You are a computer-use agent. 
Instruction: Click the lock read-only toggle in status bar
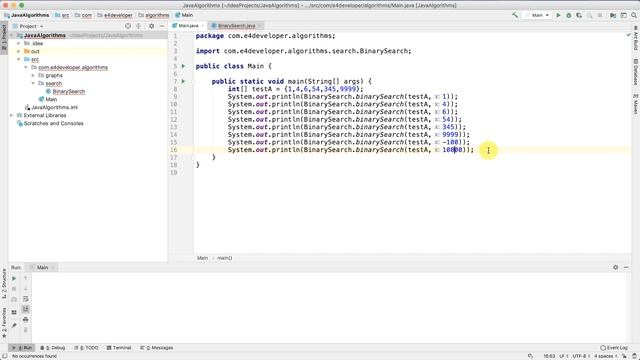[x=624, y=356]
